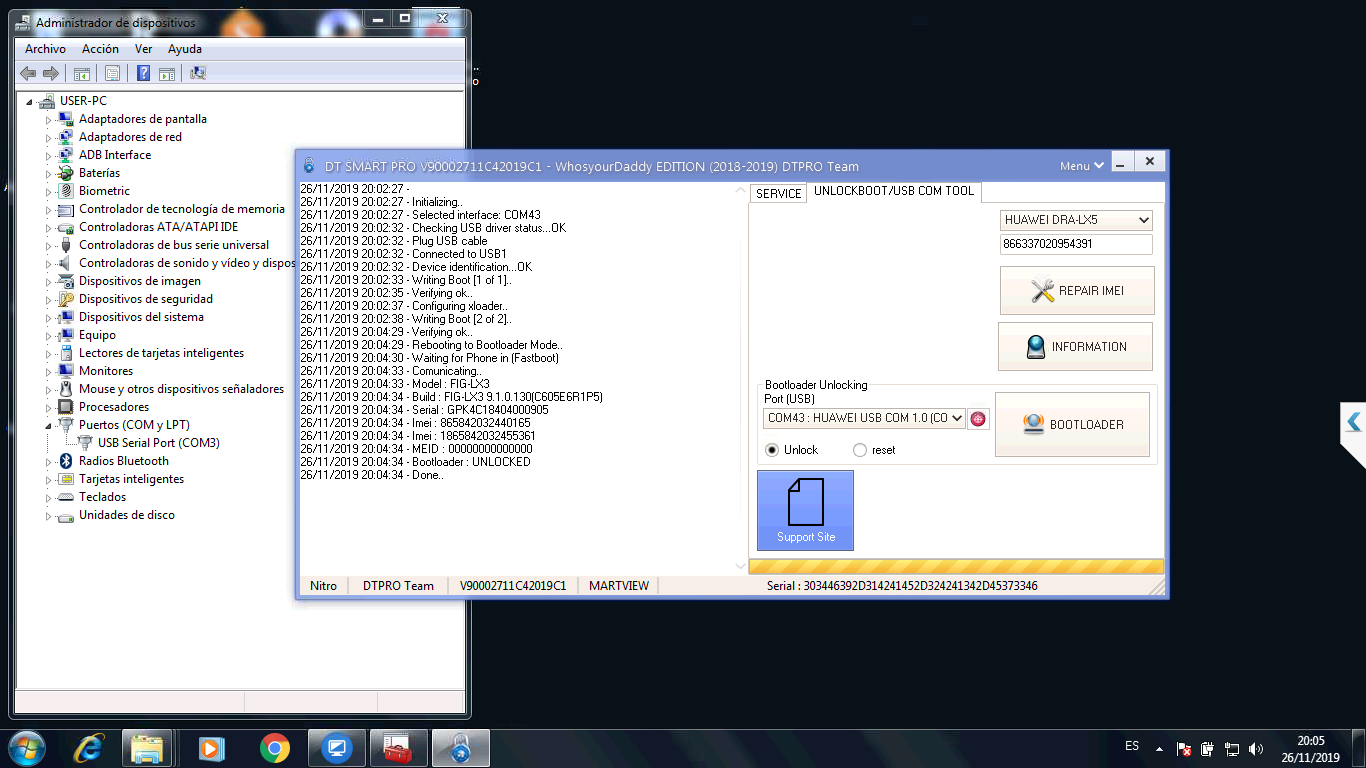Click the REPAIR IMEI button
The height and width of the screenshot is (768, 1366).
click(1077, 291)
